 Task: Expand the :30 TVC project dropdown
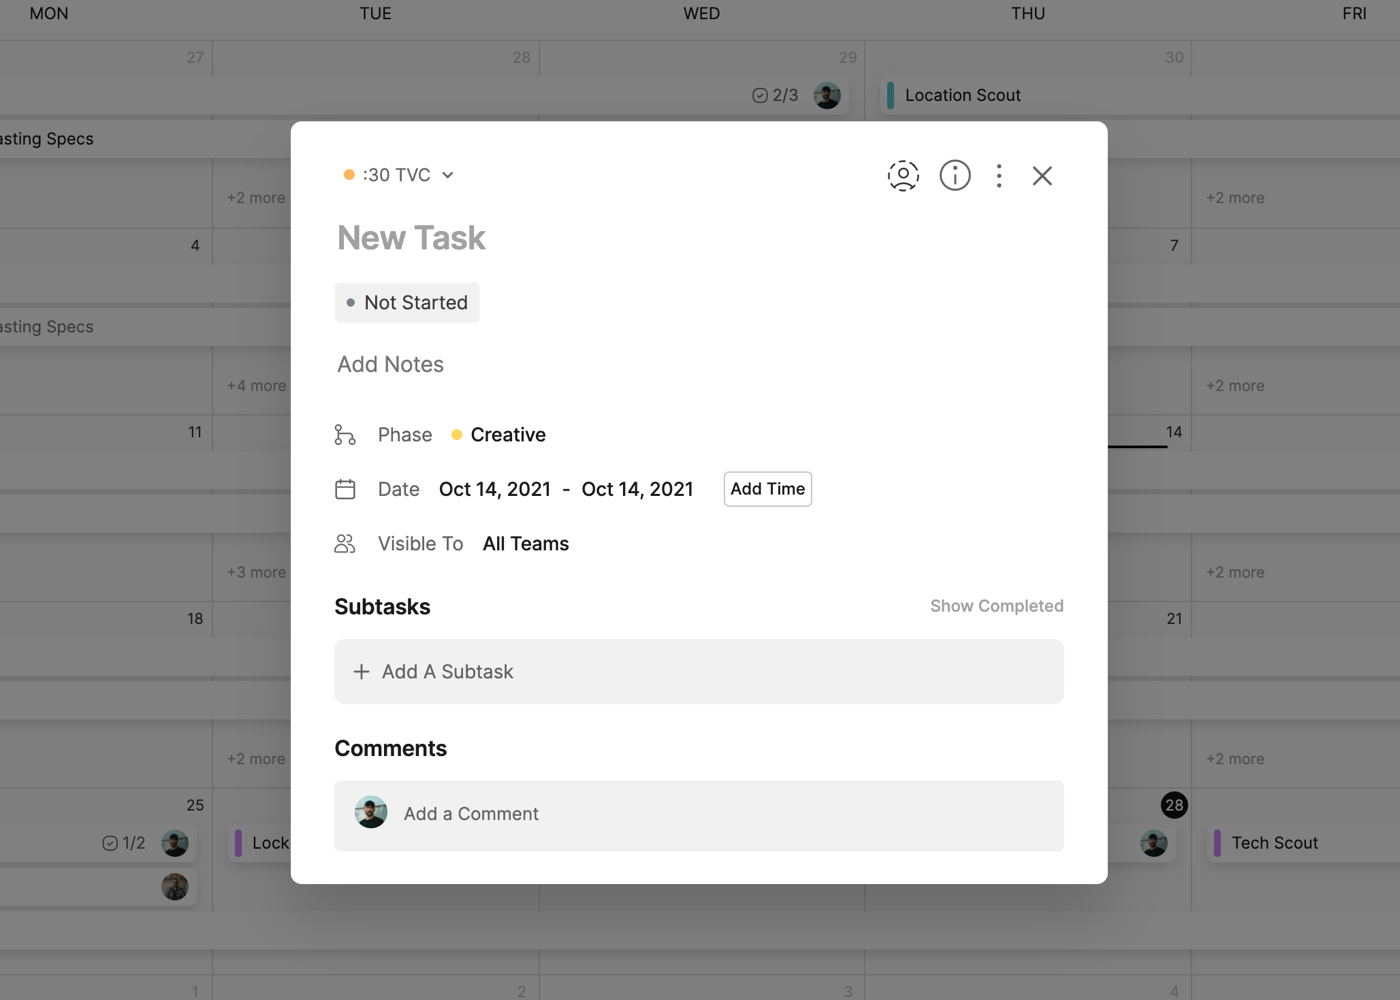tap(448, 175)
